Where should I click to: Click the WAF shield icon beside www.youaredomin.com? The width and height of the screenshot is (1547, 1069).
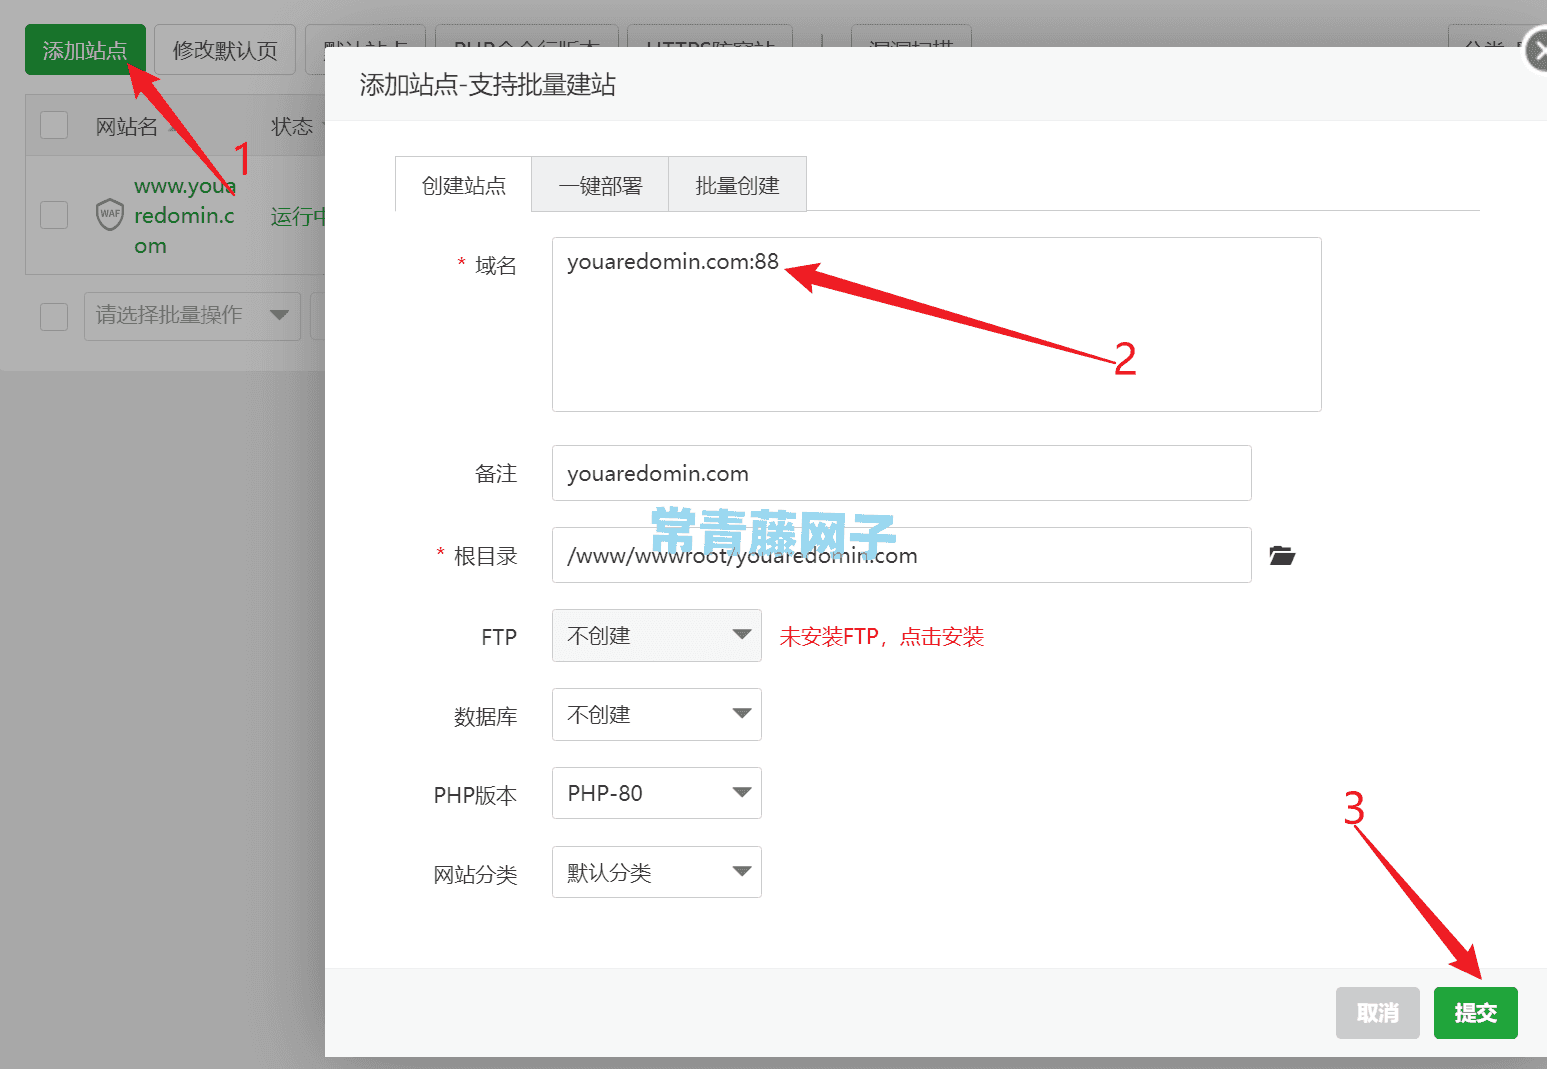click(x=110, y=214)
